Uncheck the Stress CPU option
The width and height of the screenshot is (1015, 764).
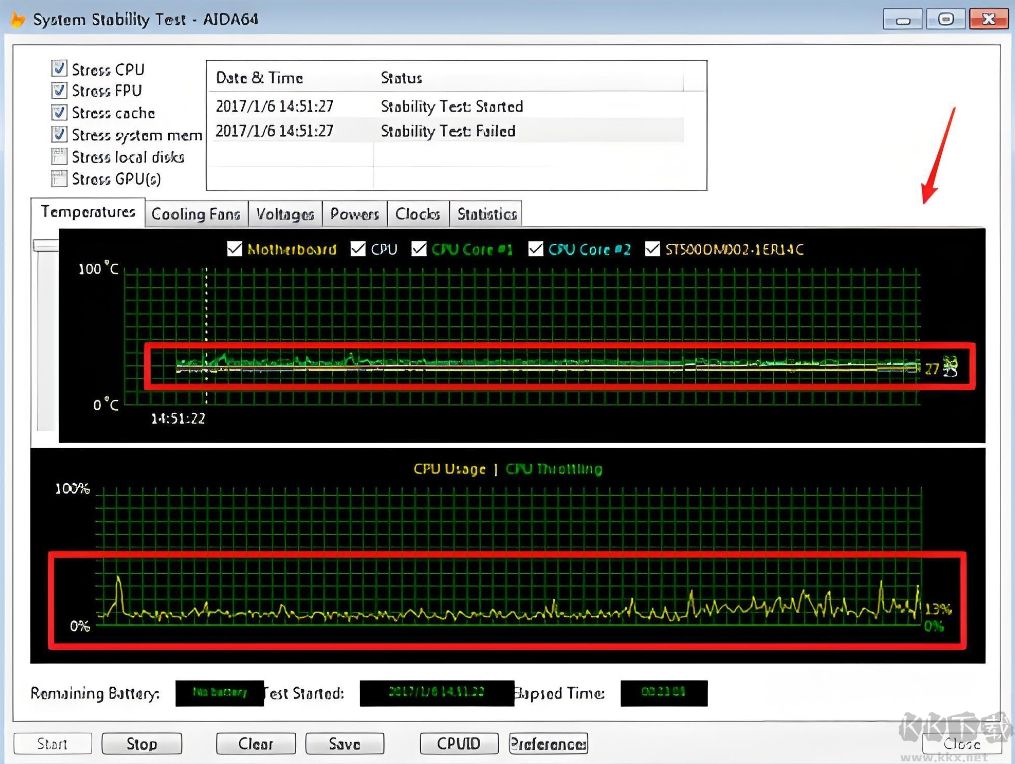click(x=59, y=69)
